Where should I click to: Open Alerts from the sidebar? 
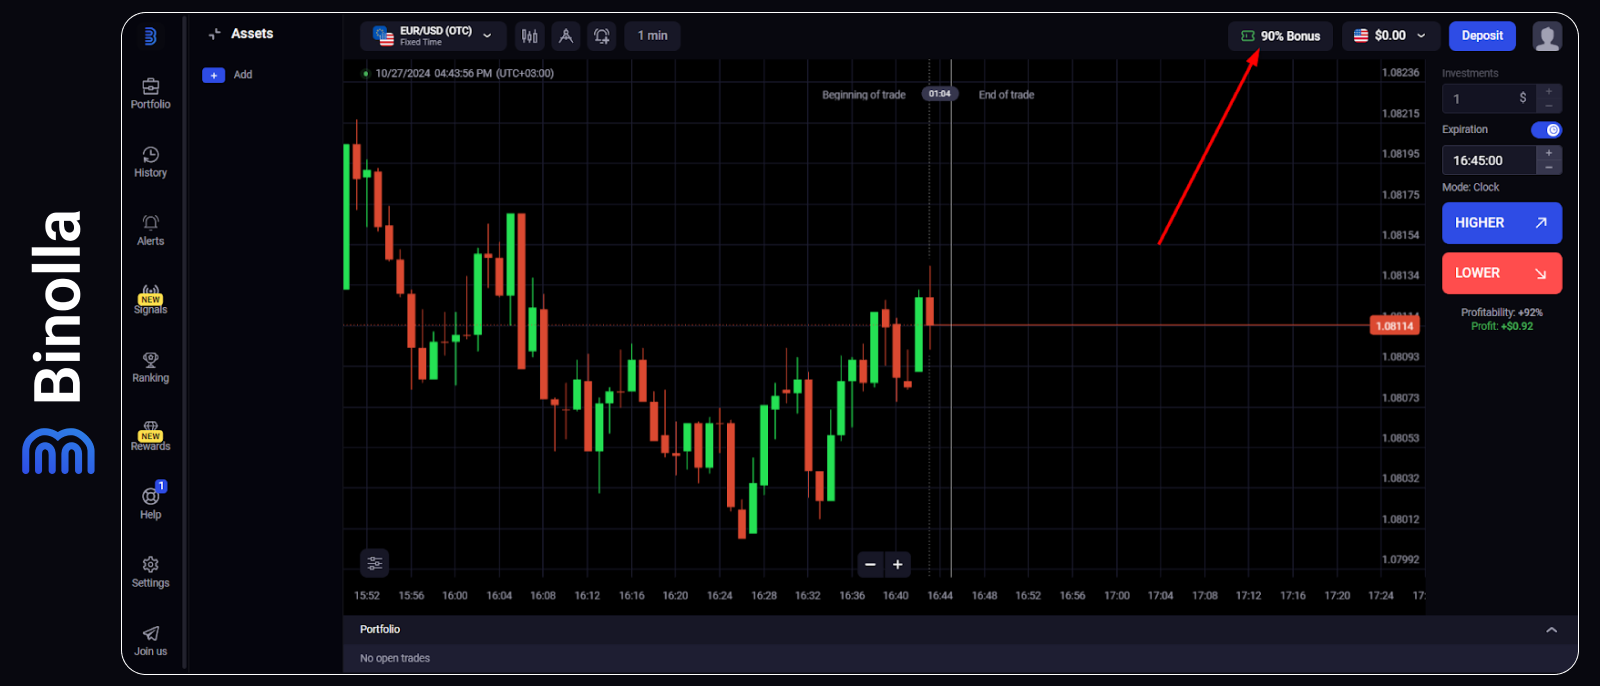[x=150, y=230]
